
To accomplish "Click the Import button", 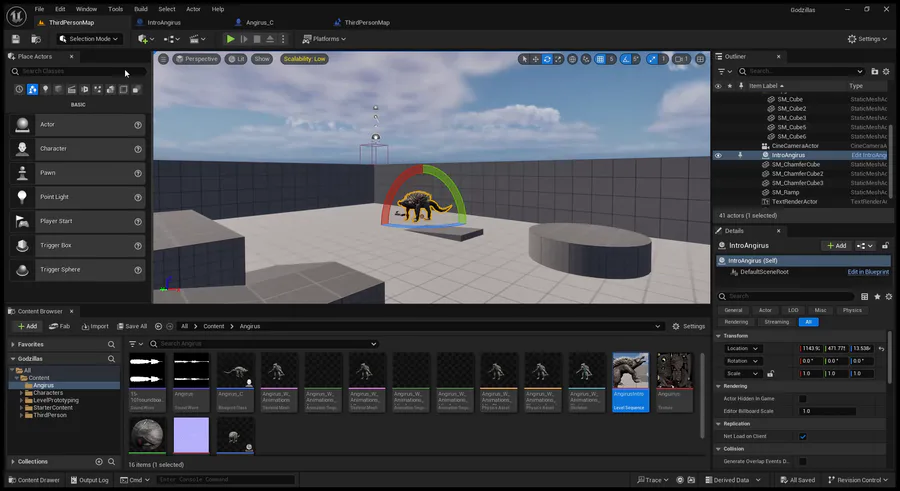I will (x=95, y=326).
